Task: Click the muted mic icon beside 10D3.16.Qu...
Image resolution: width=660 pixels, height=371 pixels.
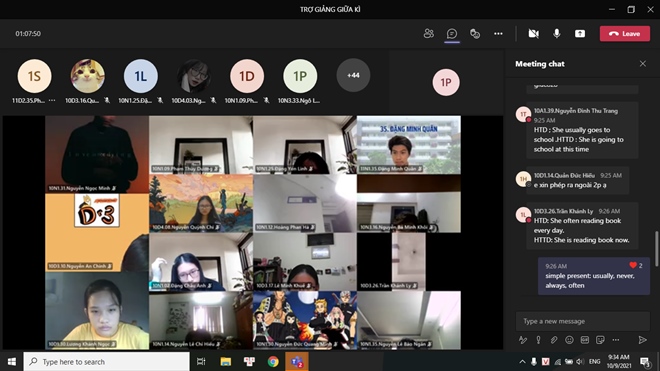Action: [x=106, y=100]
